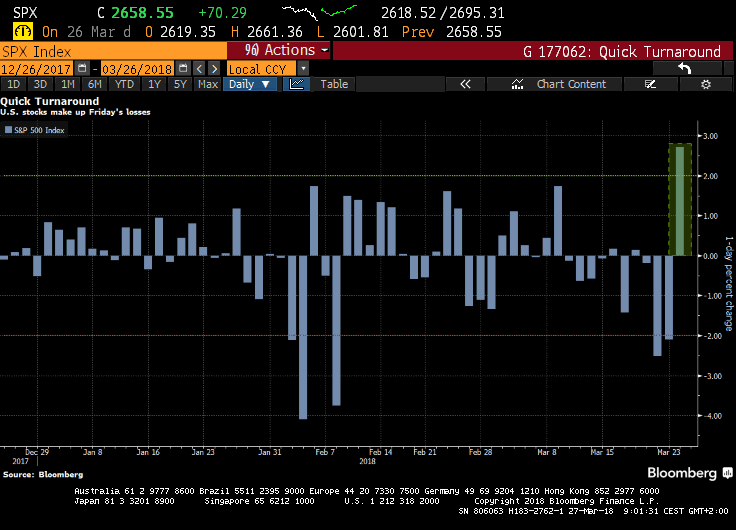Open the end date calendar picker
Viewport: 736px width, 530px height.
coord(181,68)
